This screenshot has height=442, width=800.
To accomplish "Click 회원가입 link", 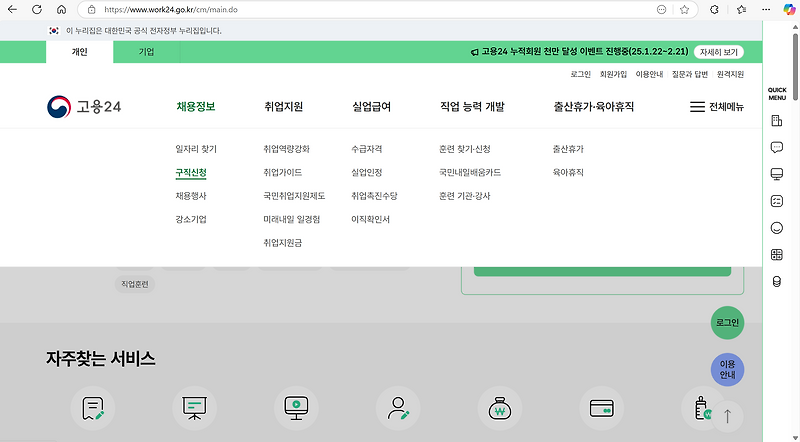I will click(613, 75).
